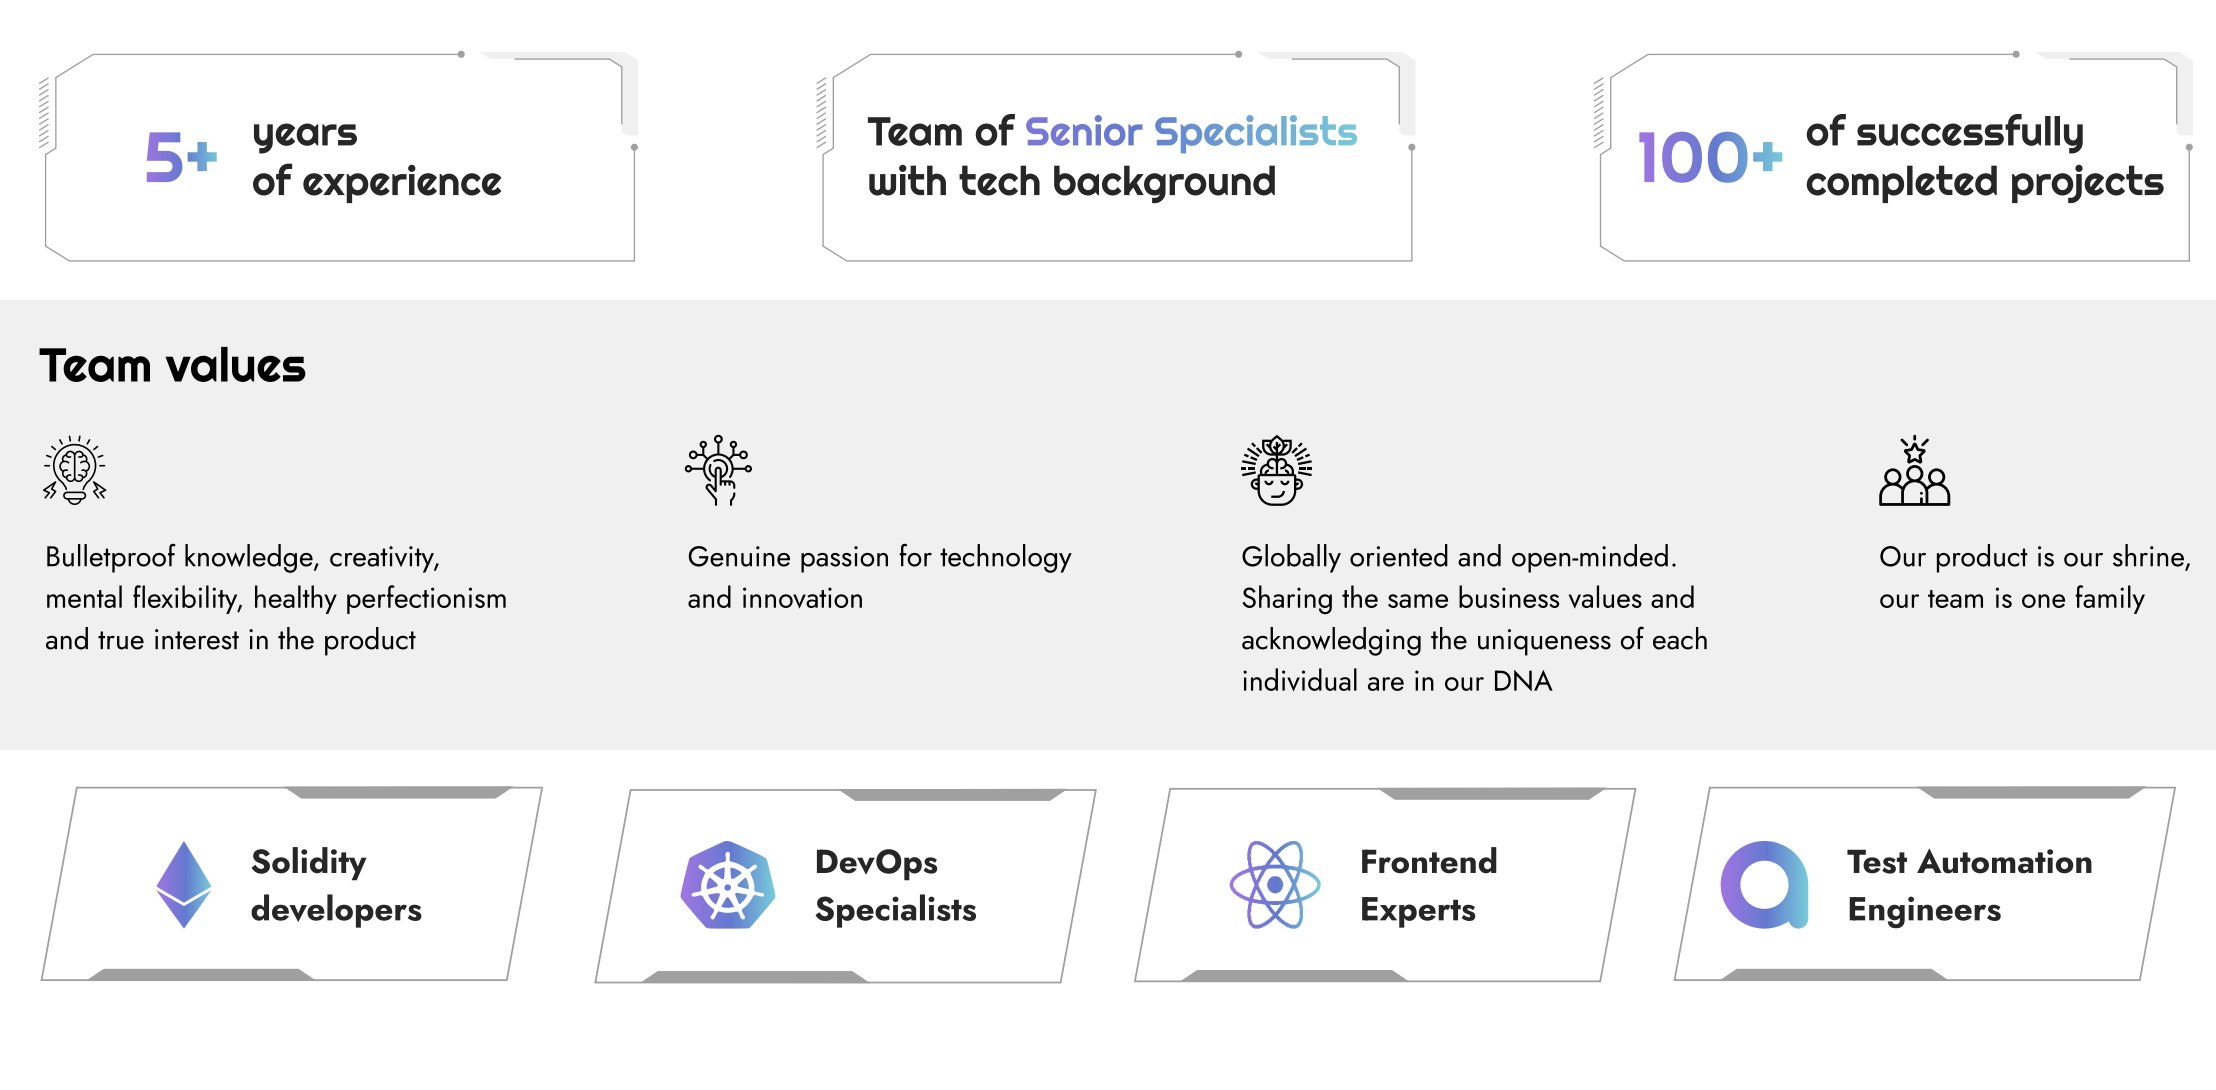
Task: Click the React atom logo
Action: (x=1274, y=885)
